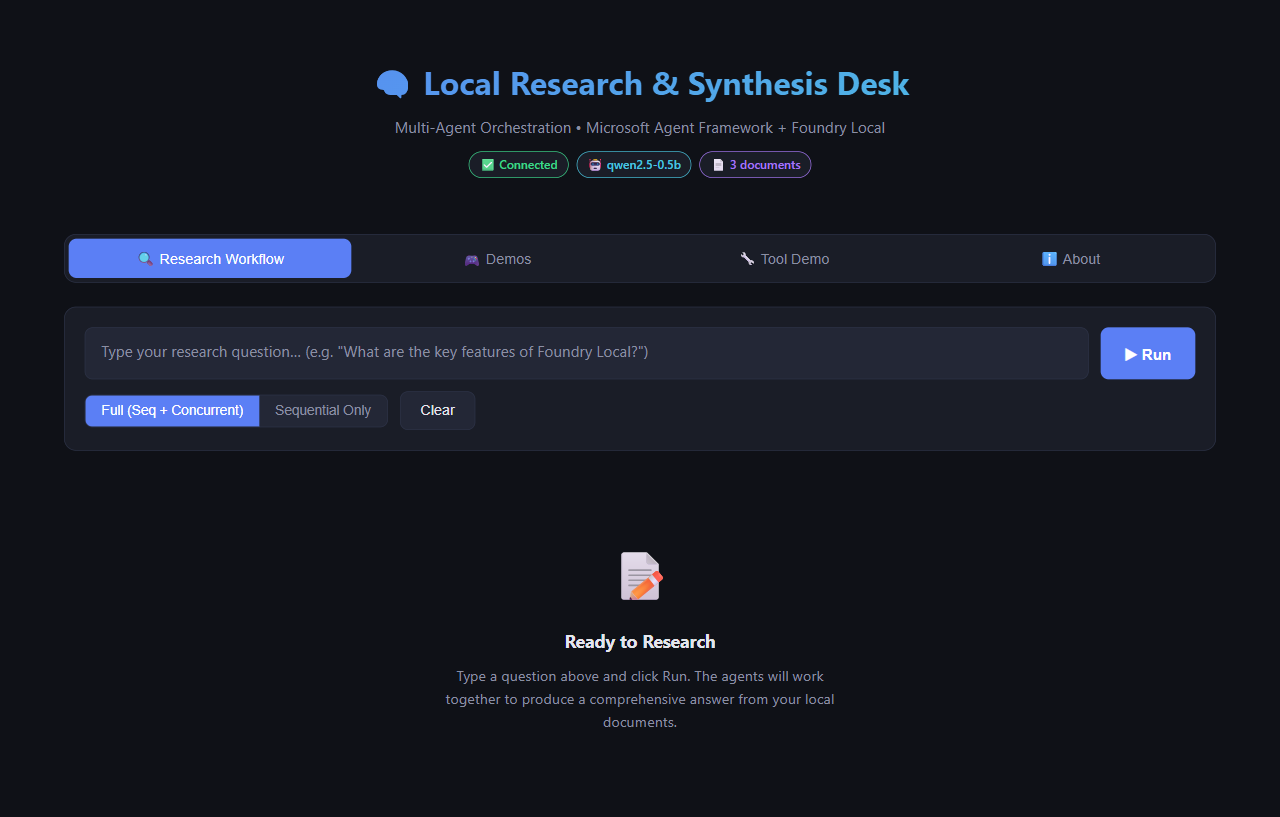Click the memo pencil icon above Ready to Research

point(640,576)
